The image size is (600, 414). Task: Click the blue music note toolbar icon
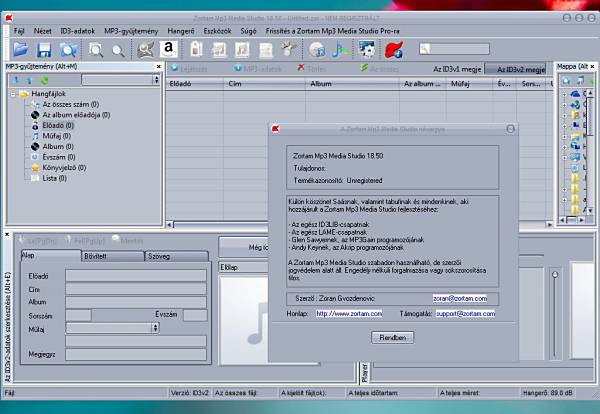click(339, 50)
